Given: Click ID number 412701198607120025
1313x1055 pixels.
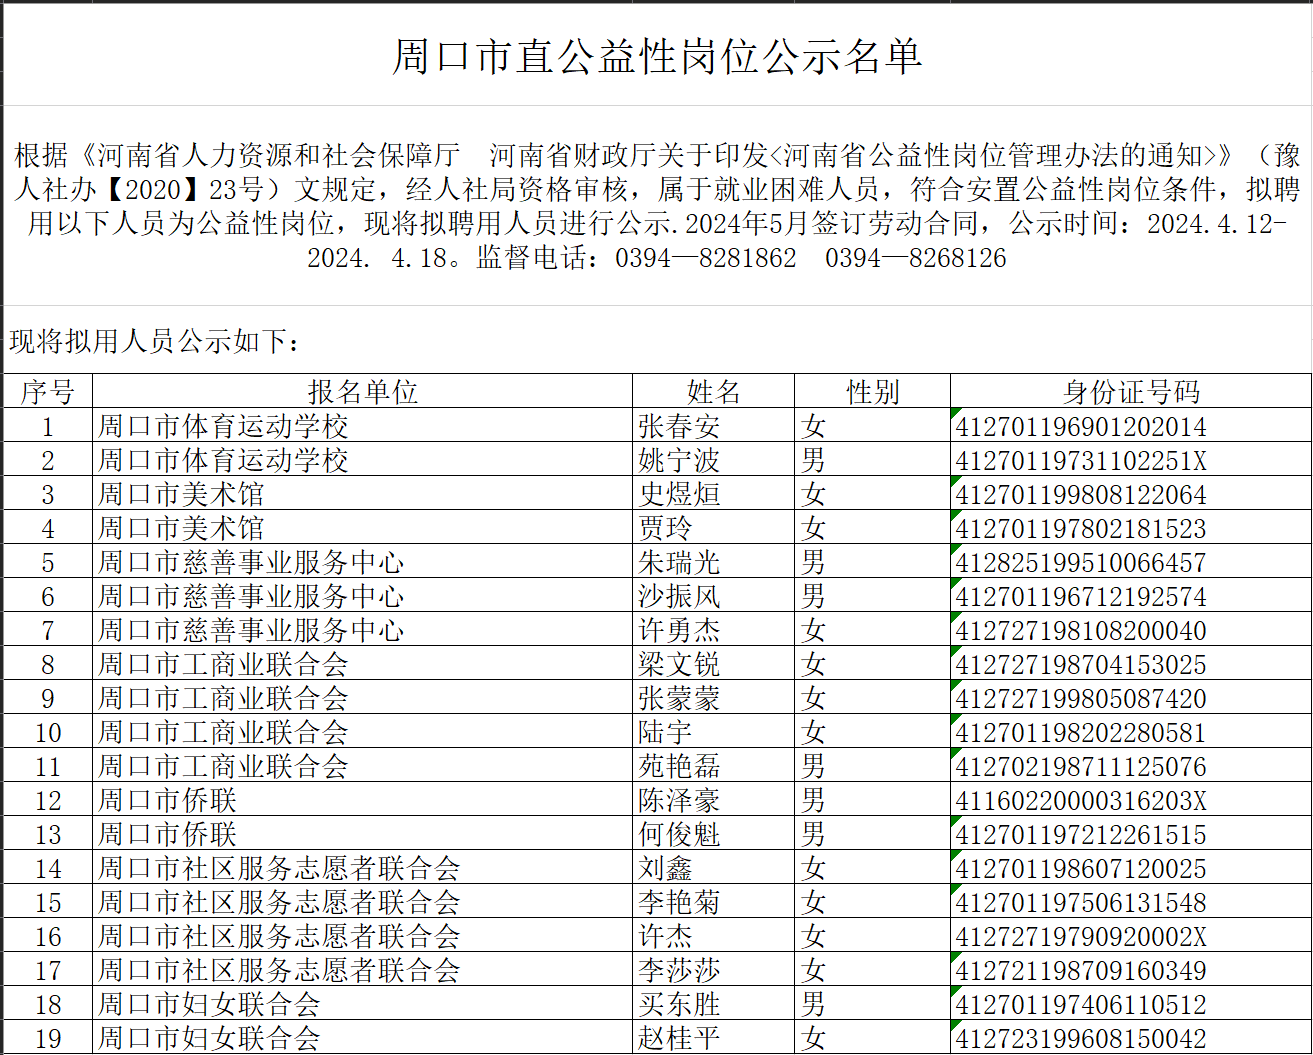Looking at the screenshot, I should point(1081,869).
